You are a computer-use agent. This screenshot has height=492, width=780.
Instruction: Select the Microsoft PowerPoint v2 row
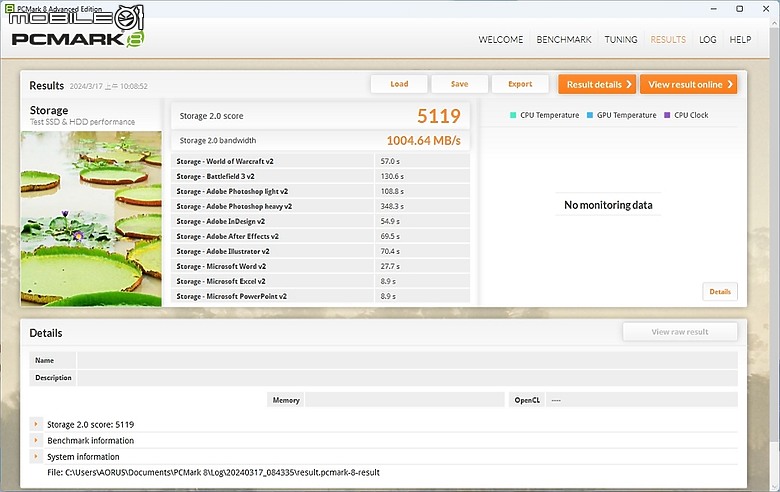coord(321,296)
